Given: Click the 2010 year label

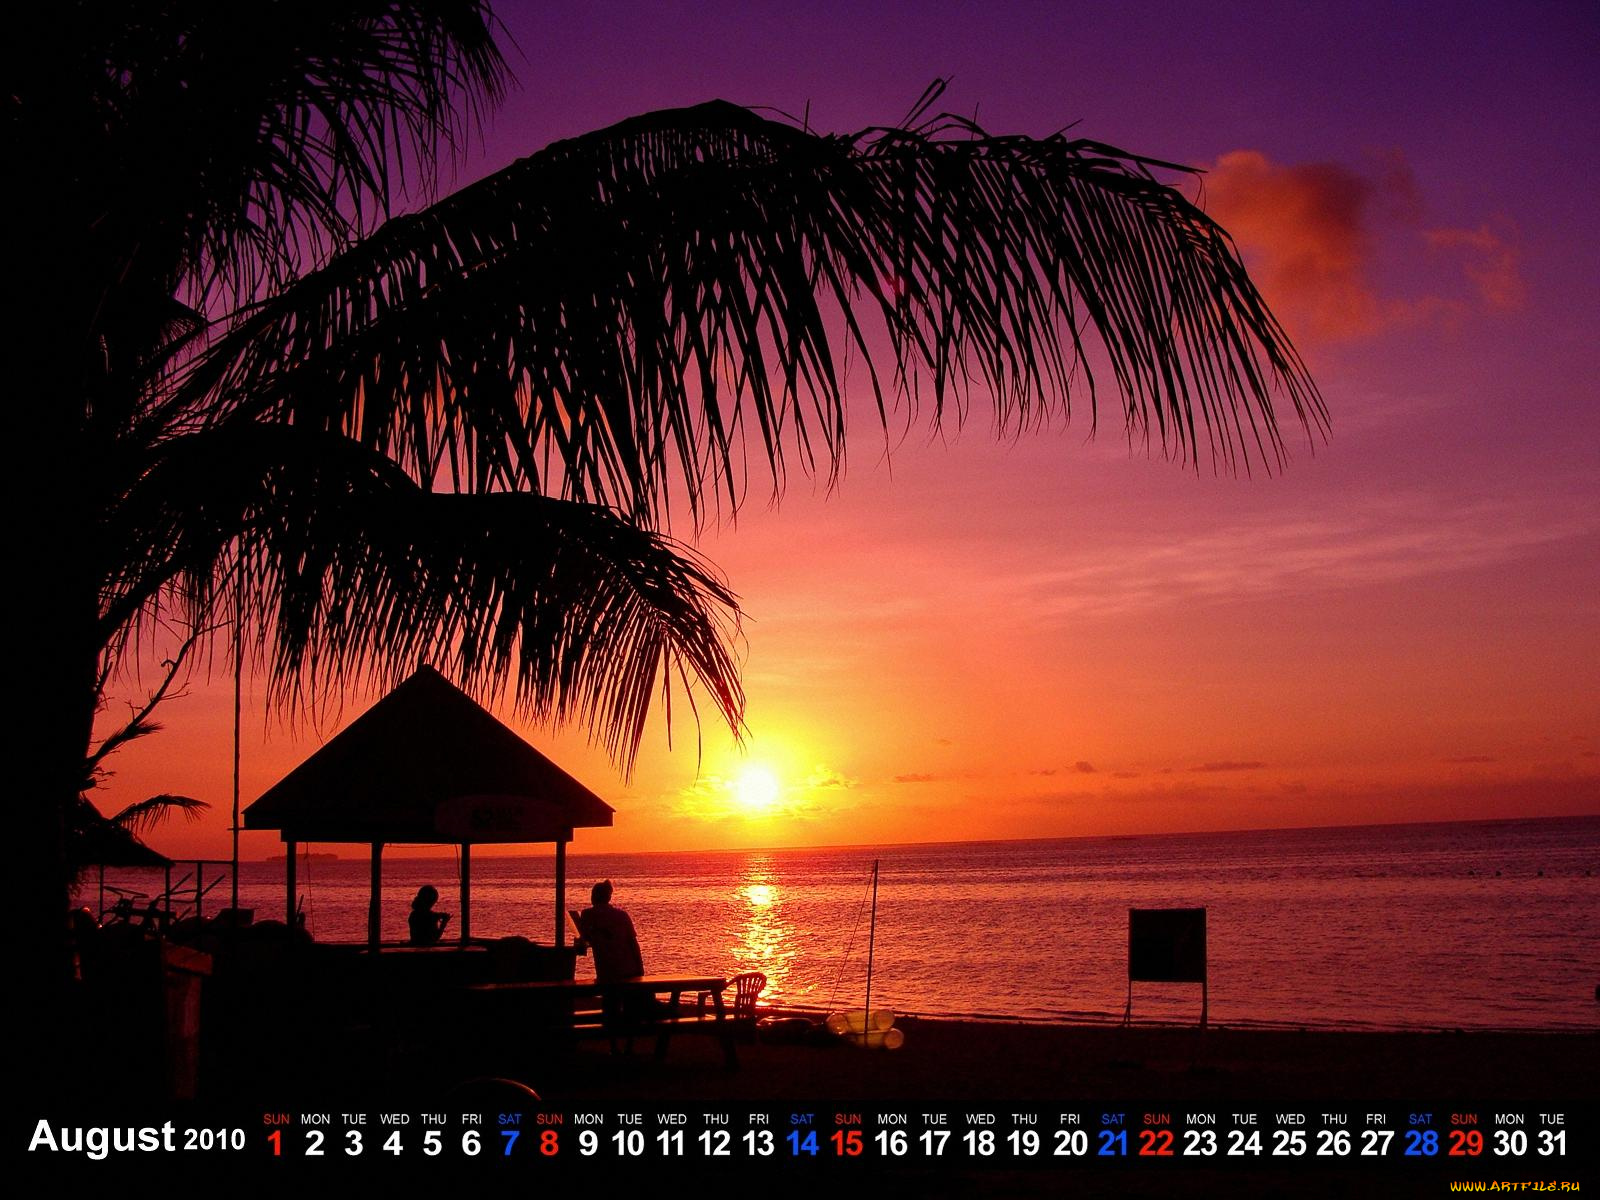Looking at the screenshot, I should pos(214,1140).
